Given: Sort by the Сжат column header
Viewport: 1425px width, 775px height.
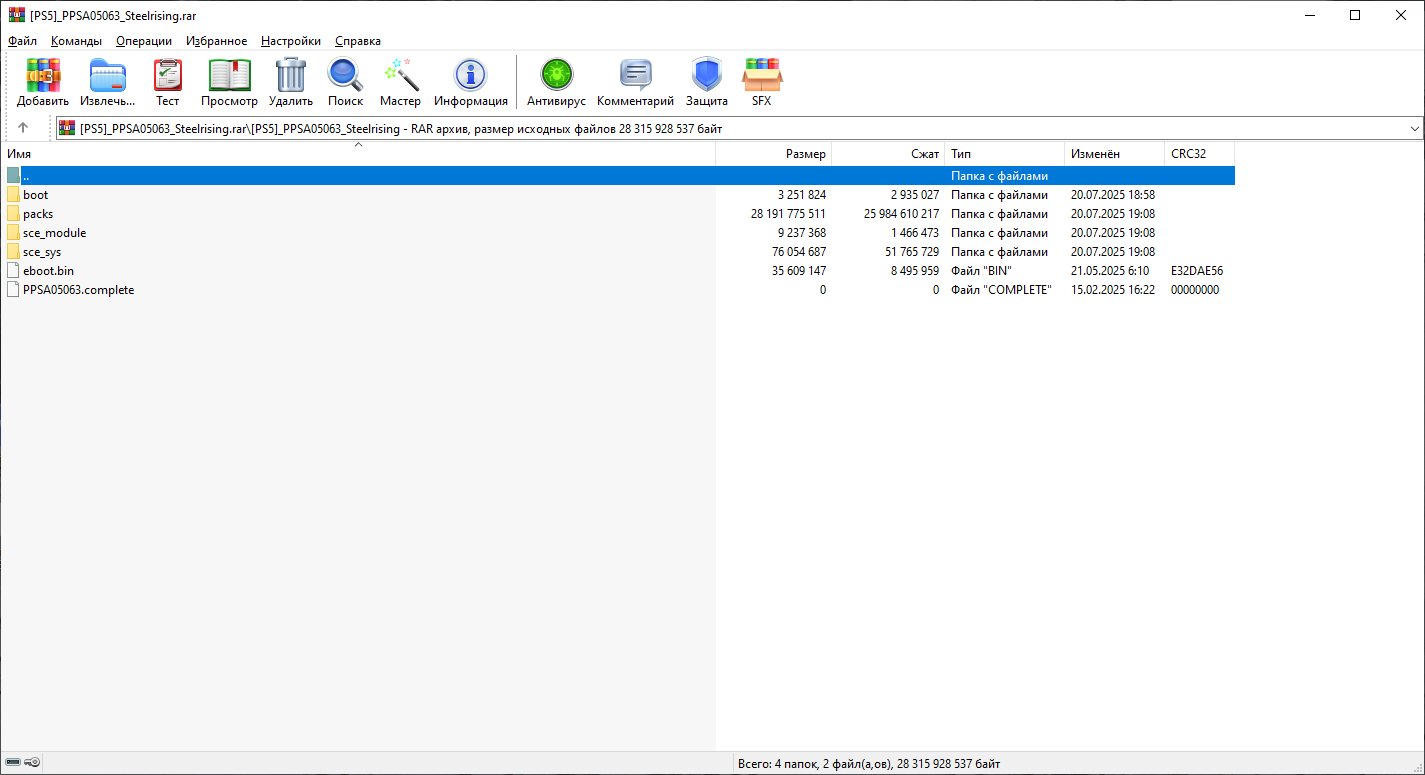Looking at the screenshot, I should (x=888, y=154).
